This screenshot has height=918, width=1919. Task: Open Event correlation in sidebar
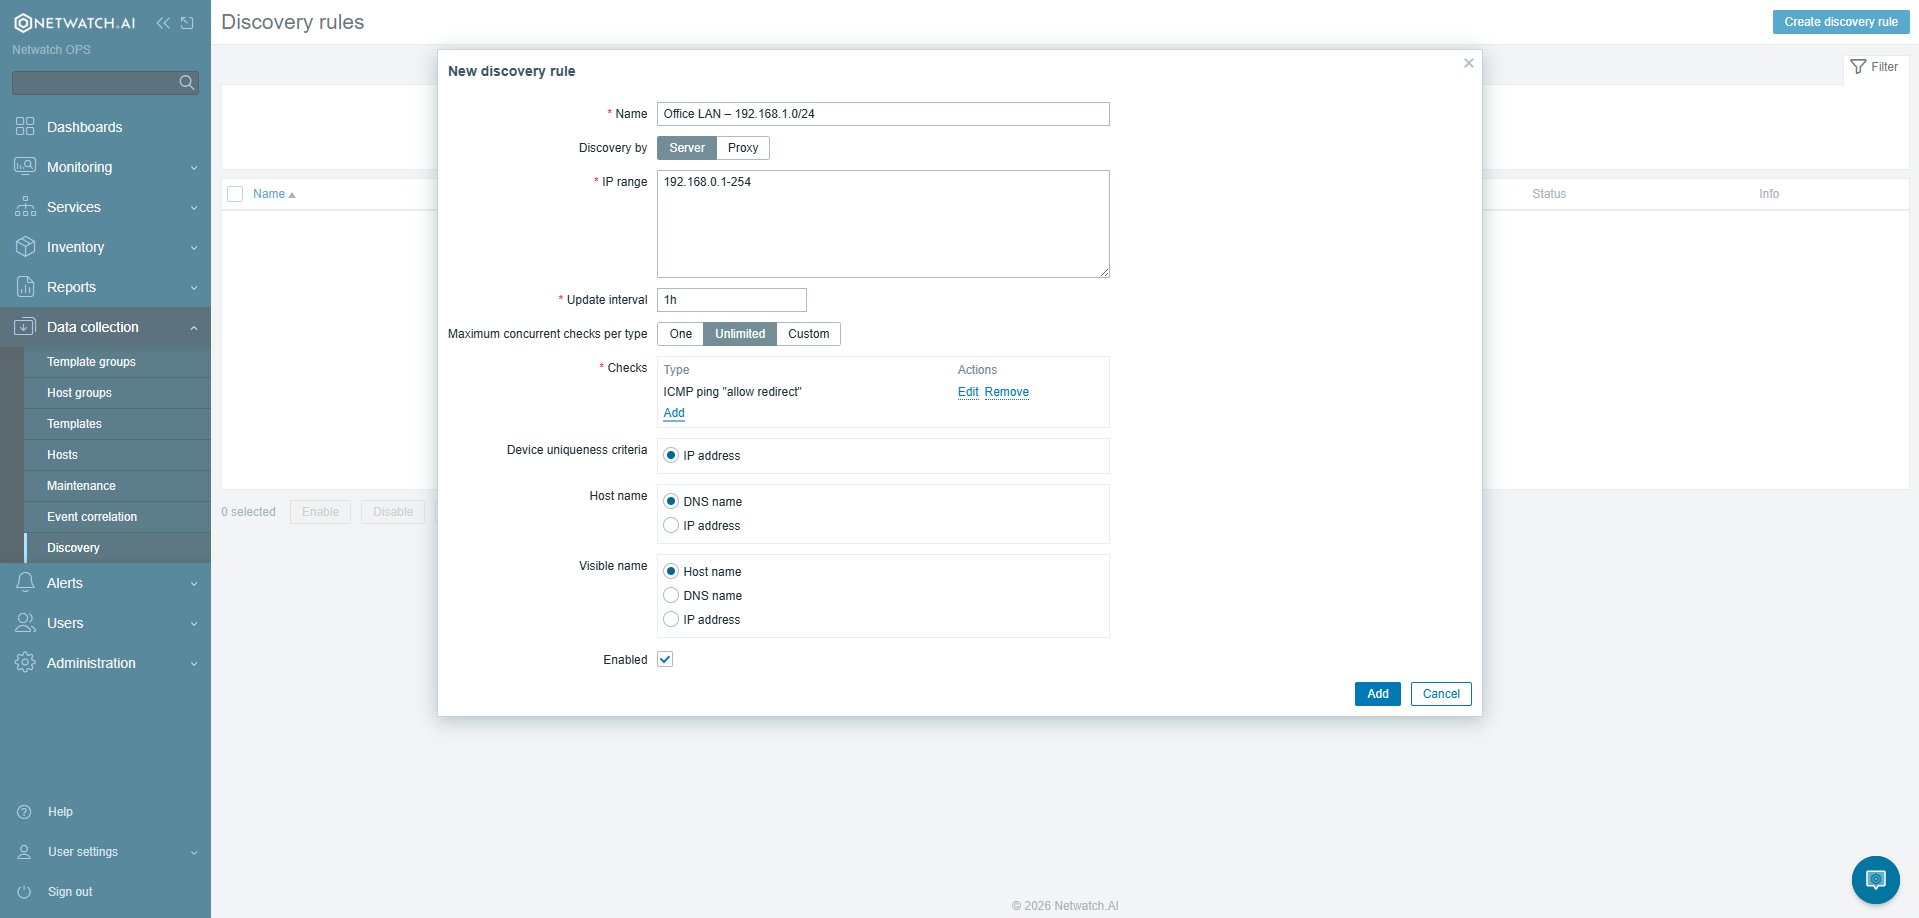pos(117,517)
